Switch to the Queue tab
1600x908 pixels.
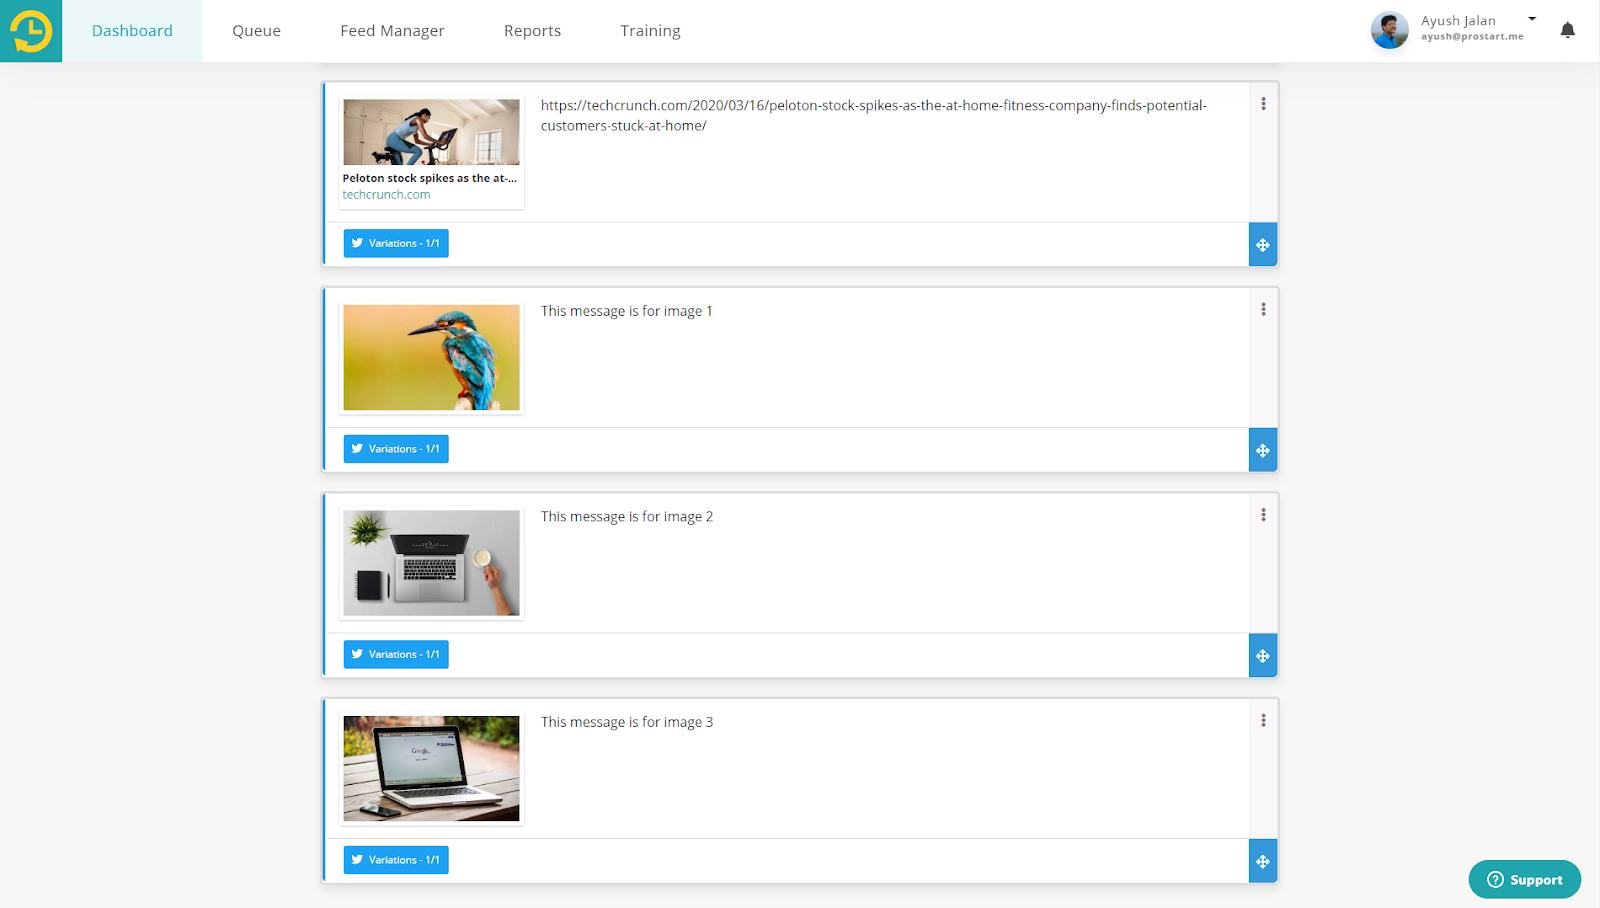pyautogui.click(x=256, y=31)
